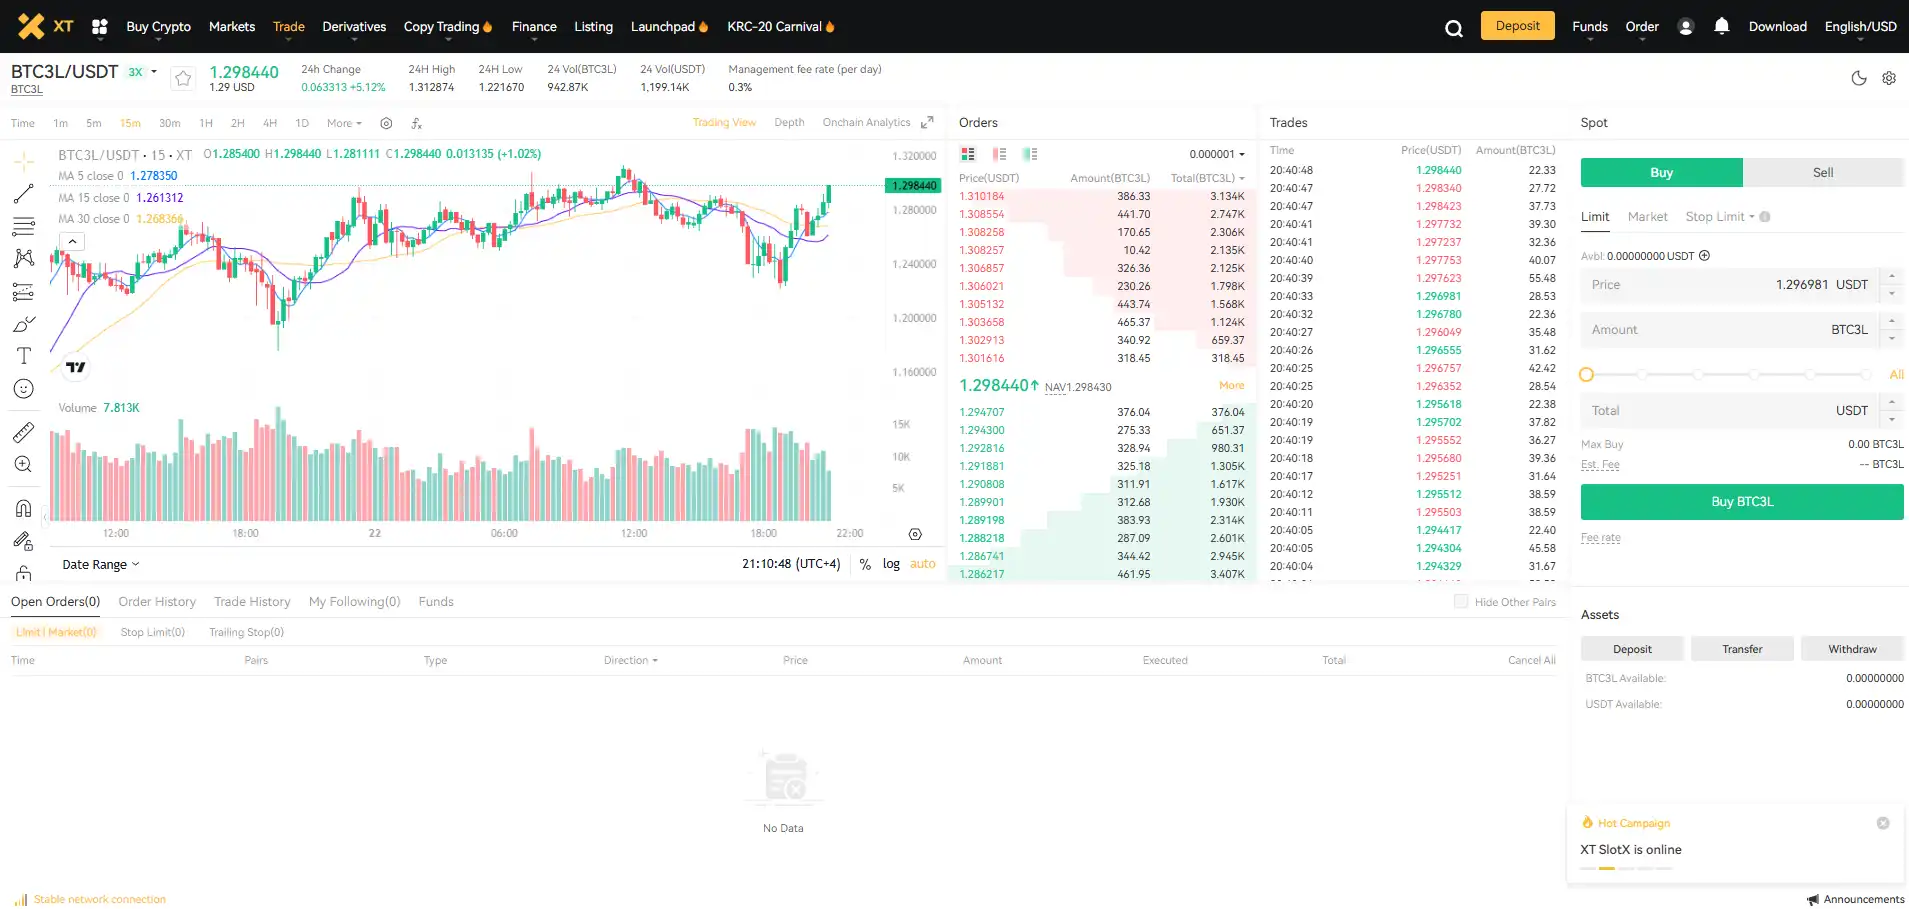Image resolution: width=1909 pixels, height=909 pixels.
Task: Open the Direction filter dropdown
Action: coord(631,660)
